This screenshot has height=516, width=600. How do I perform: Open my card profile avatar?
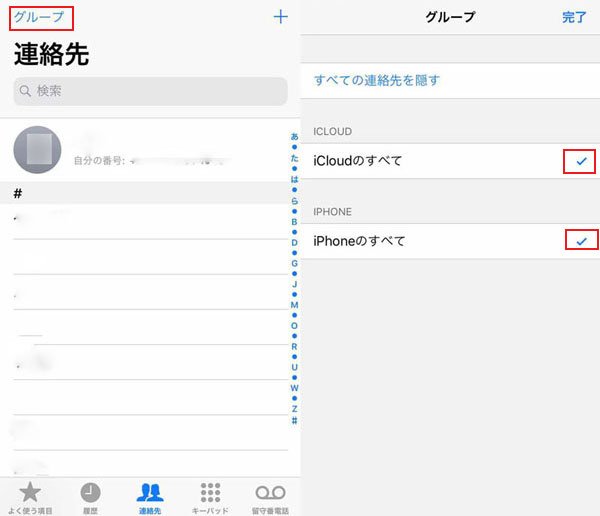[x=37, y=150]
